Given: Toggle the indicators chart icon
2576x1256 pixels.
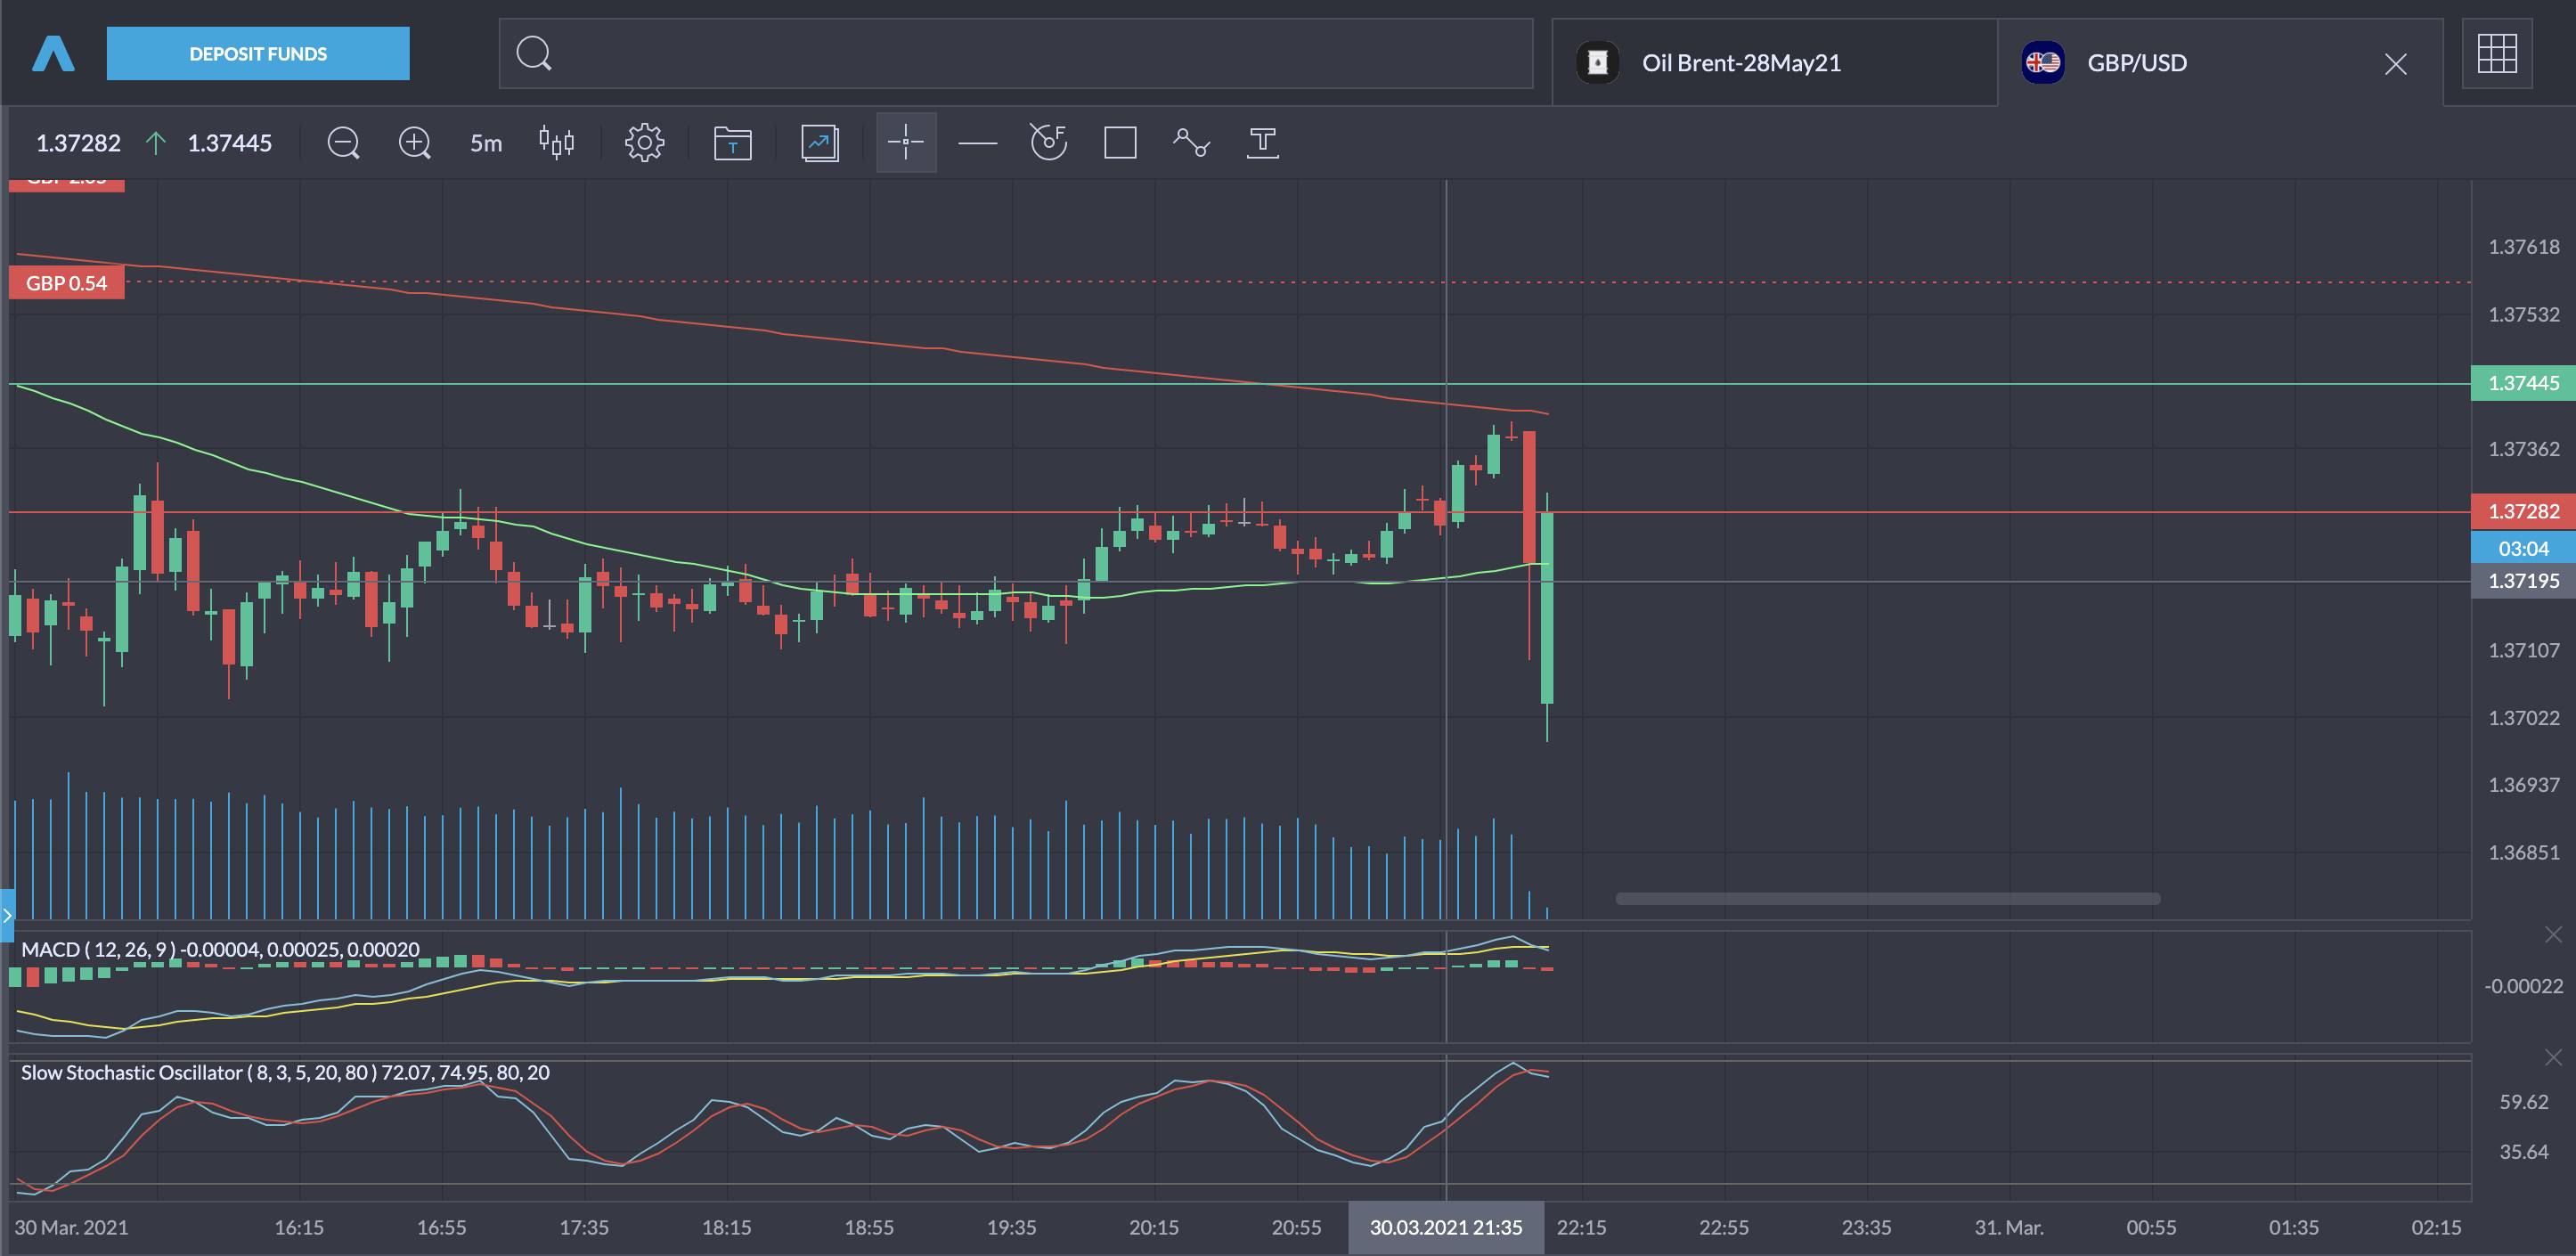Looking at the screenshot, I should coord(819,143).
